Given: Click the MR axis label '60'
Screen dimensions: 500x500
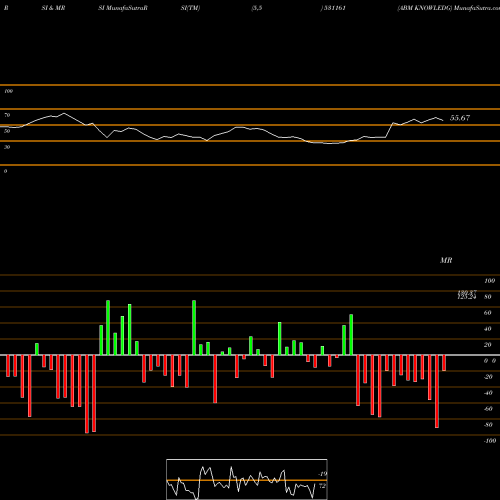Looking at the screenshot, I should click(488, 313).
